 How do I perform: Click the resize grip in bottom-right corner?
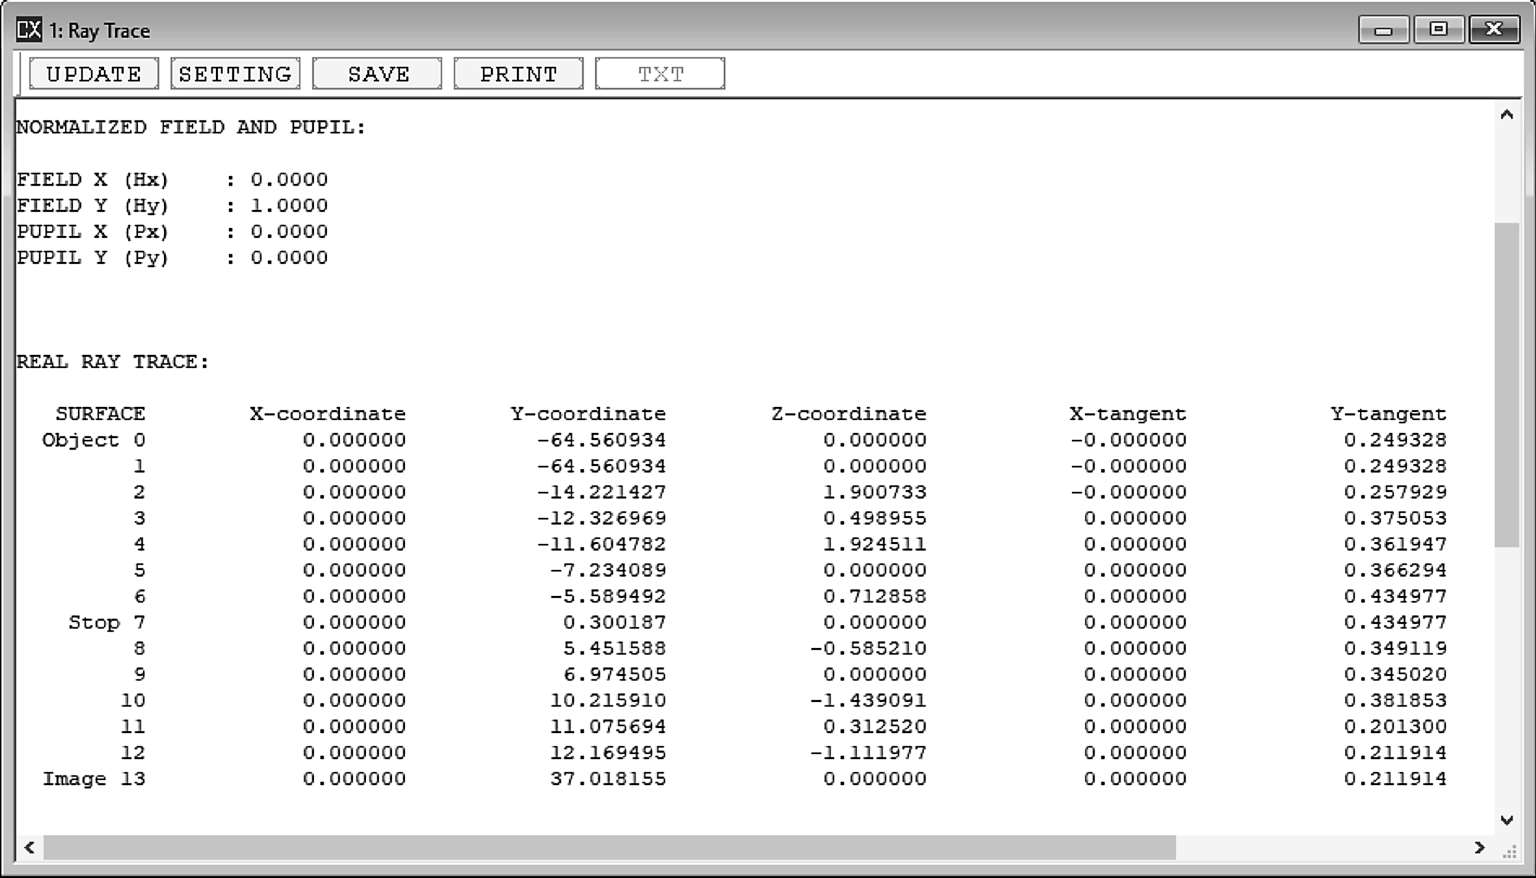pos(1510,850)
